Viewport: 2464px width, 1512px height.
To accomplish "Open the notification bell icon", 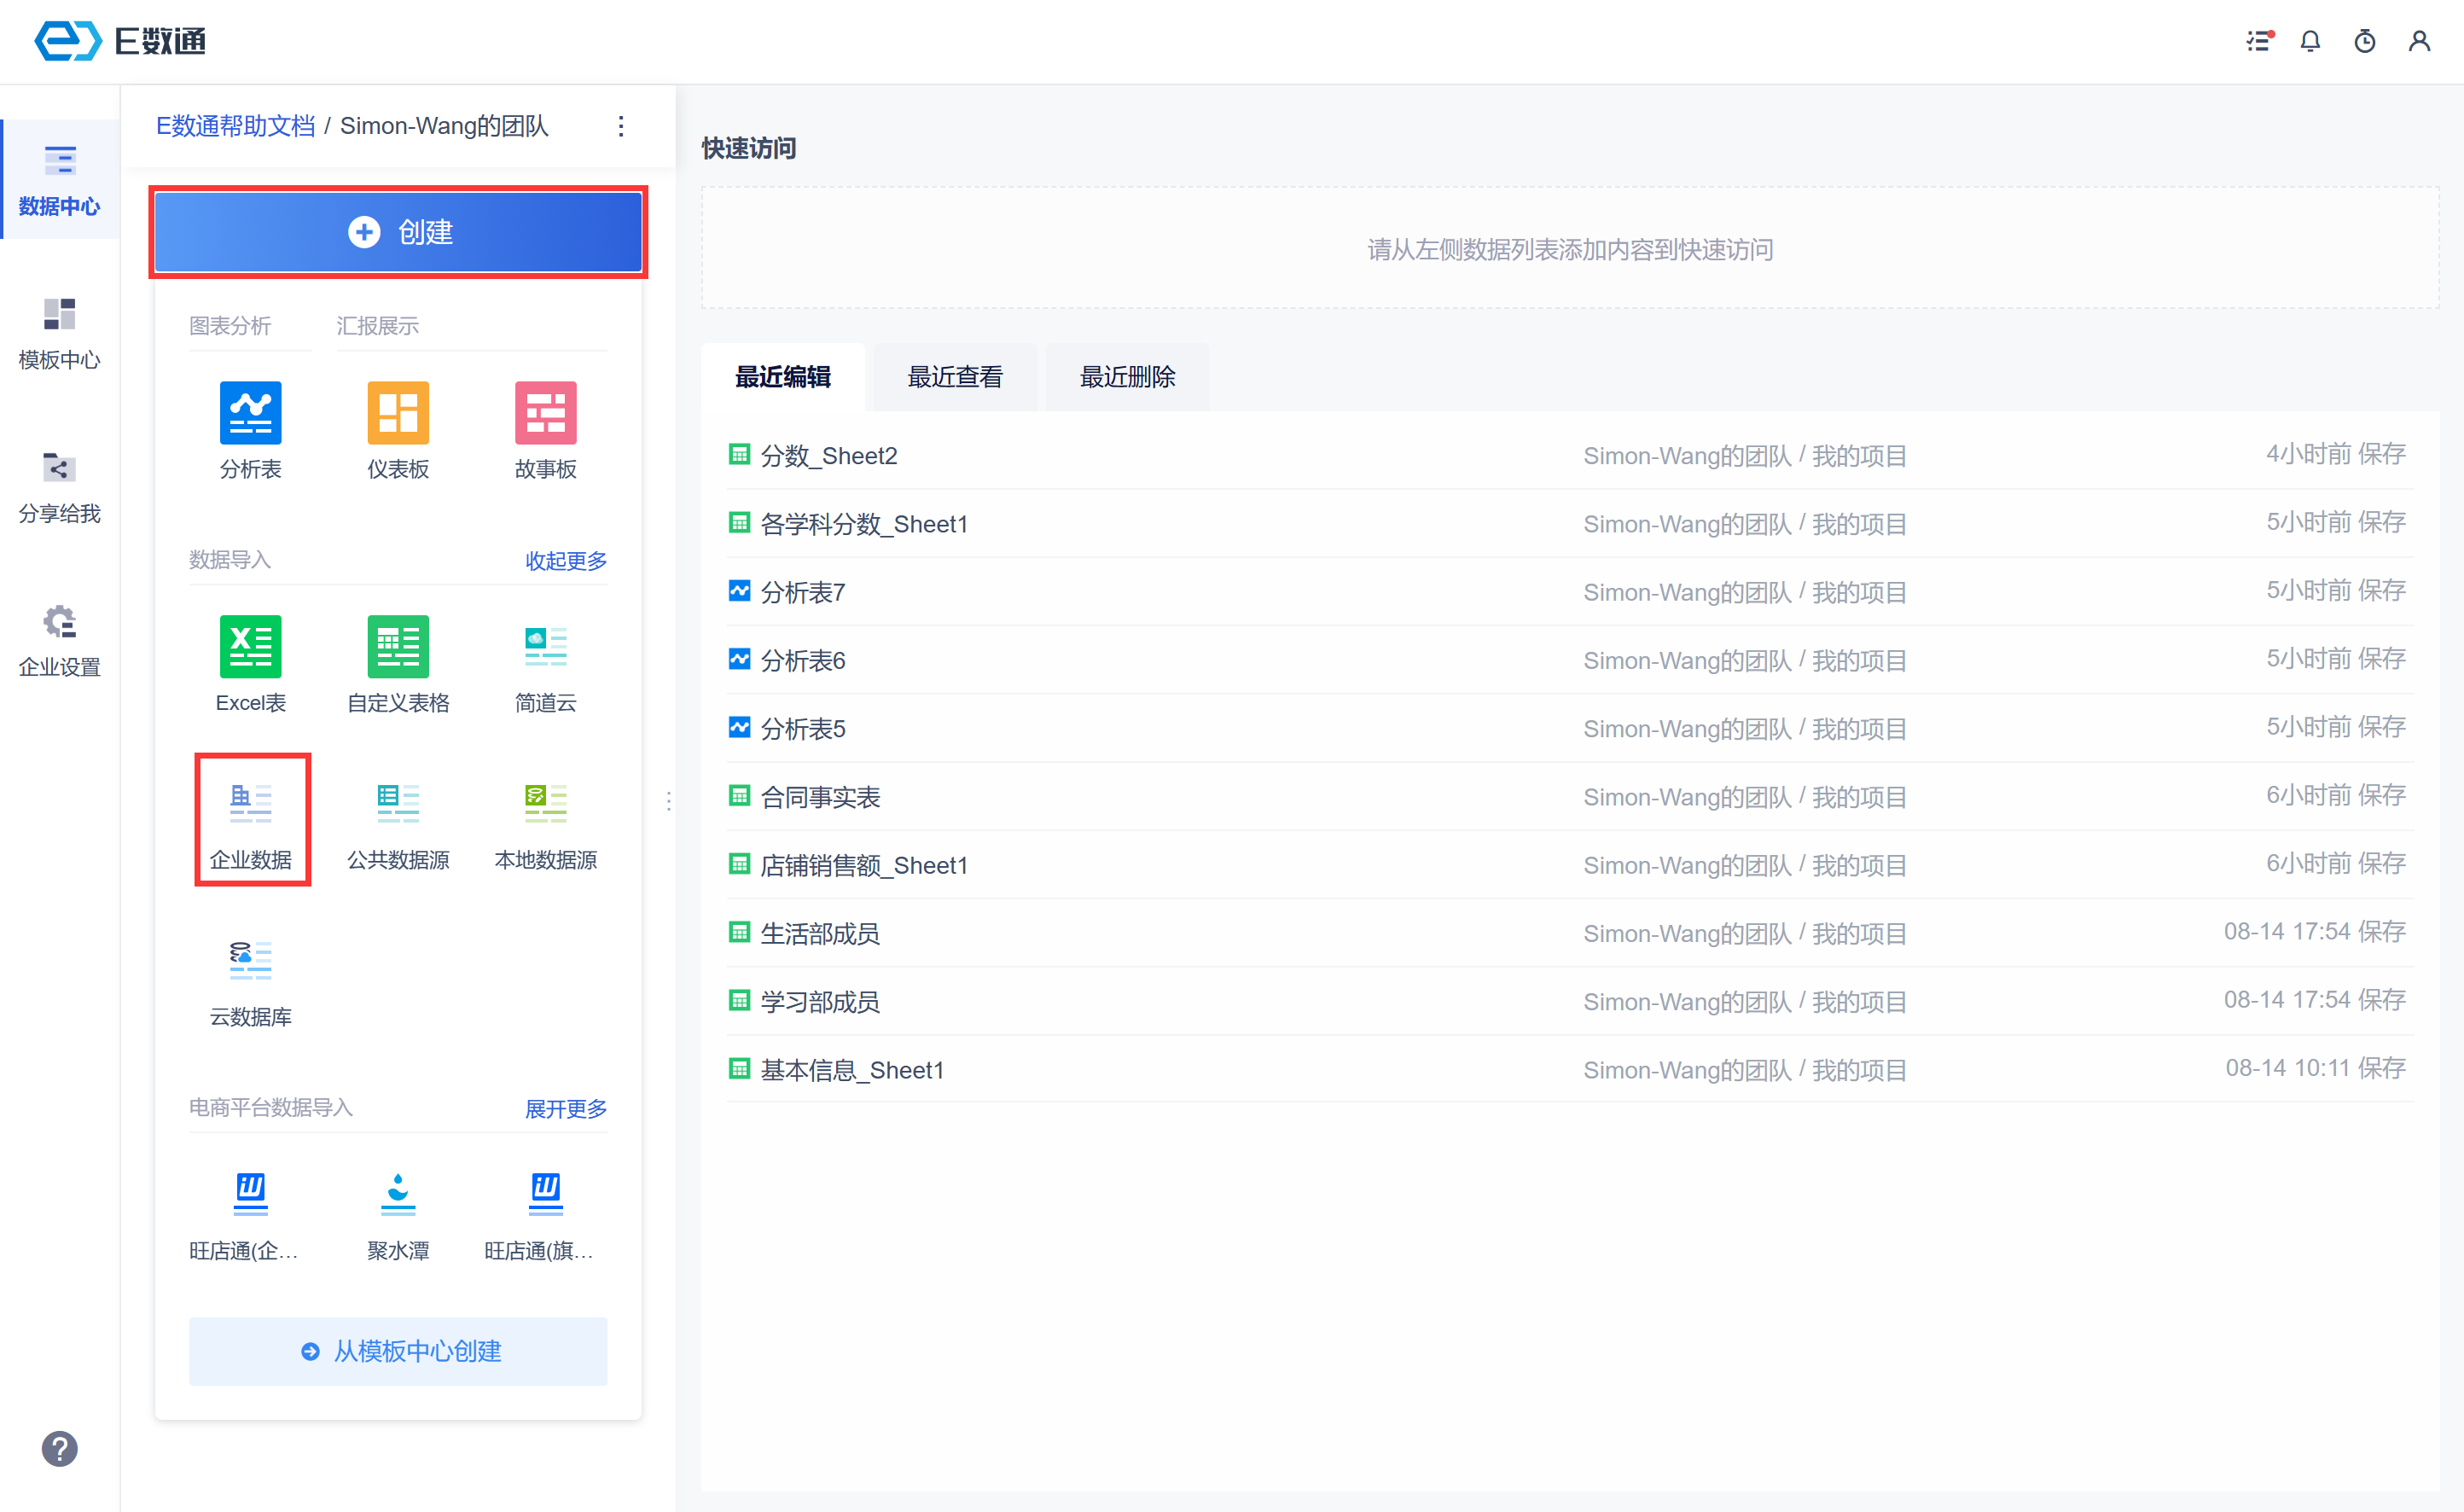I will coord(2309,42).
